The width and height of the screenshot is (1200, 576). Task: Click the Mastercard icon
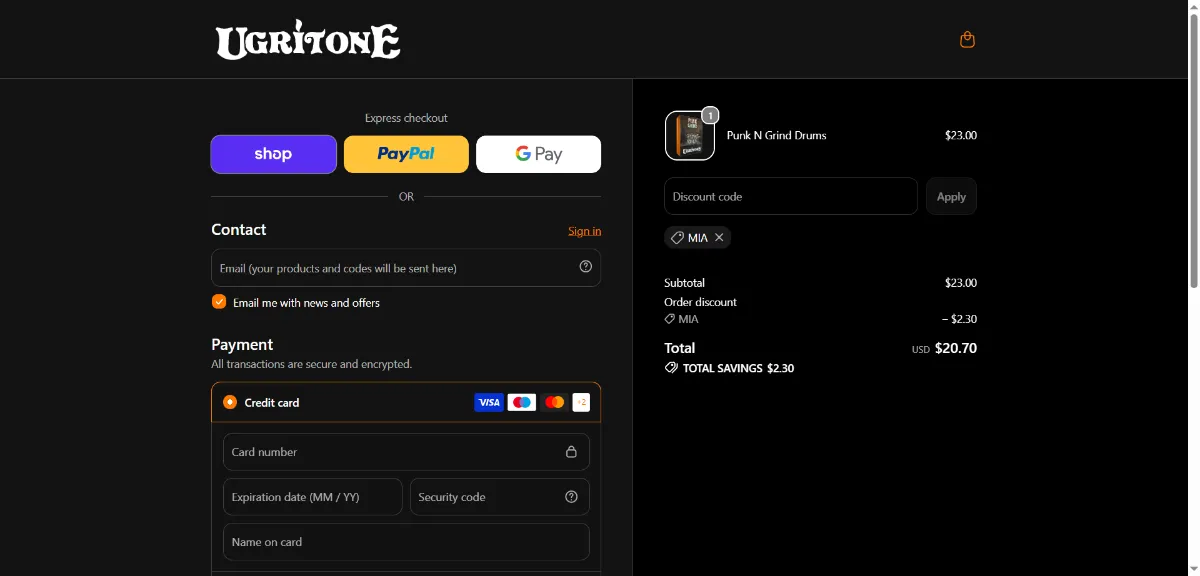coord(555,403)
